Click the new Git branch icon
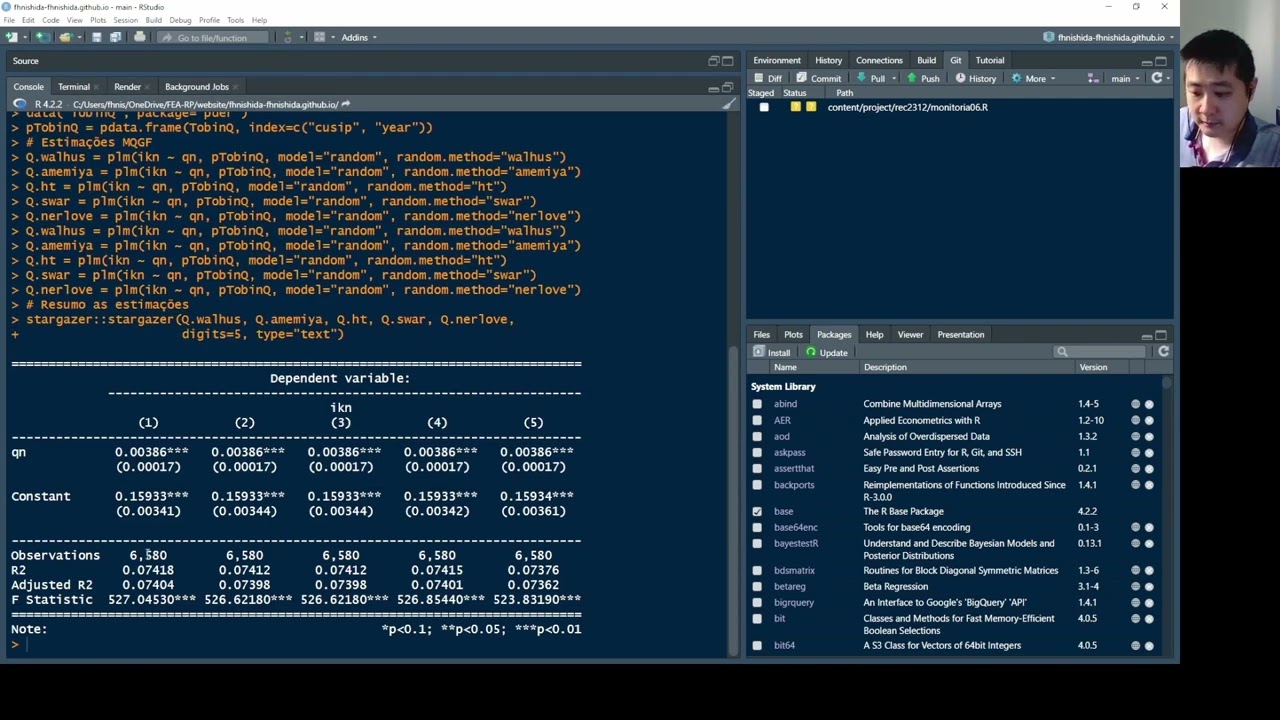Viewport: 1280px width, 720px height. click(x=1093, y=78)
